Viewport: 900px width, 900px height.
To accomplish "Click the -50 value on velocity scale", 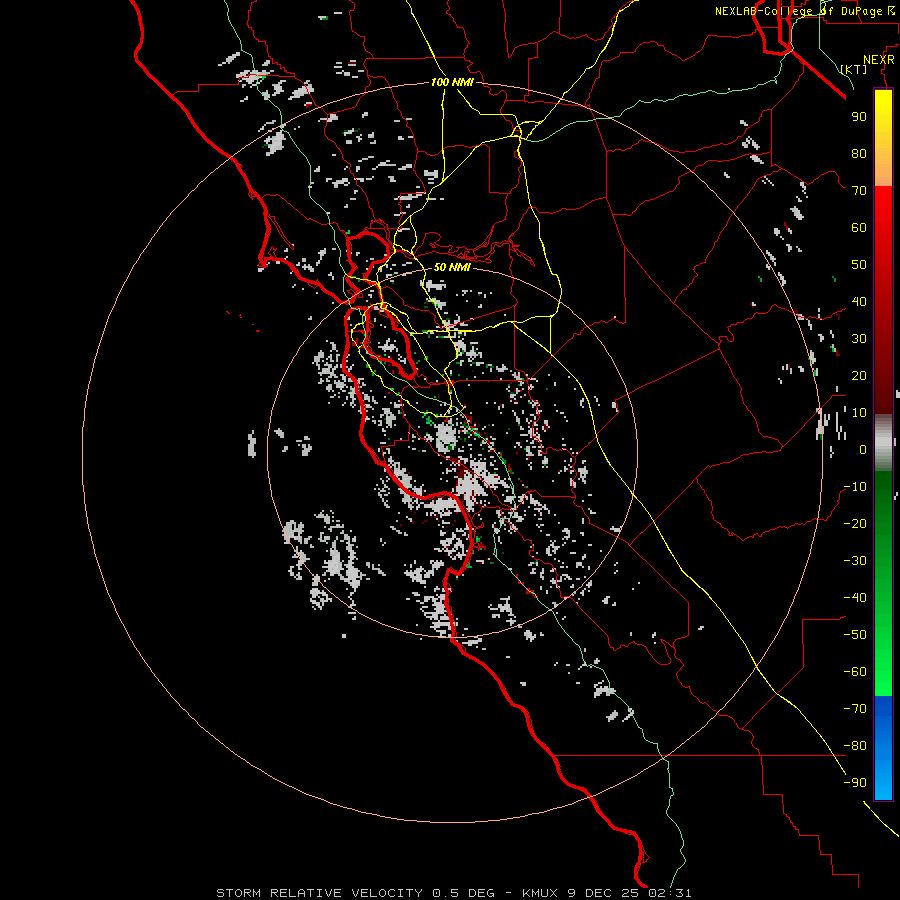I will [x=855, y=635].
